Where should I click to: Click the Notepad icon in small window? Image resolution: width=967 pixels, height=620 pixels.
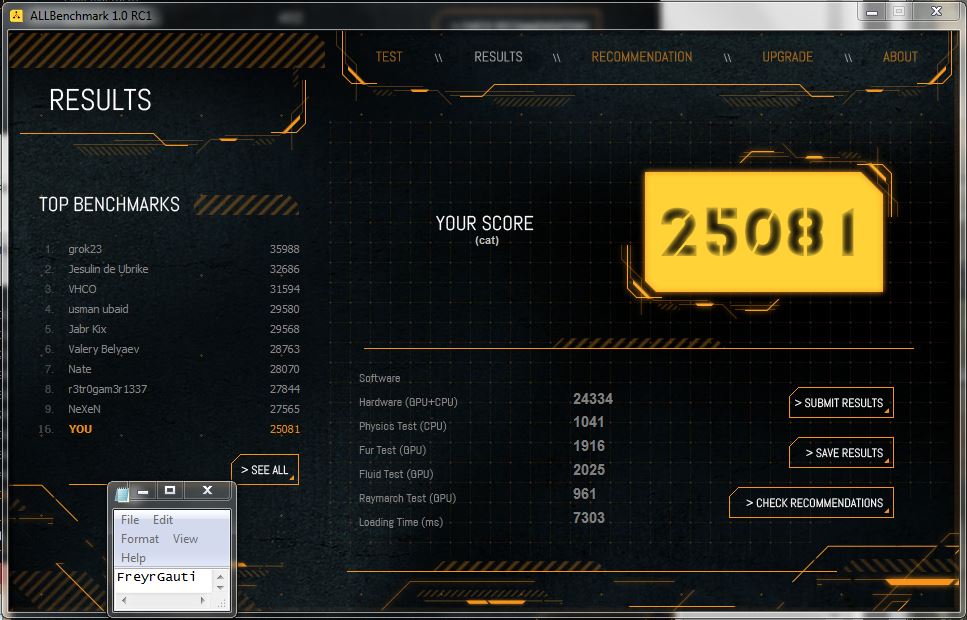122,492
